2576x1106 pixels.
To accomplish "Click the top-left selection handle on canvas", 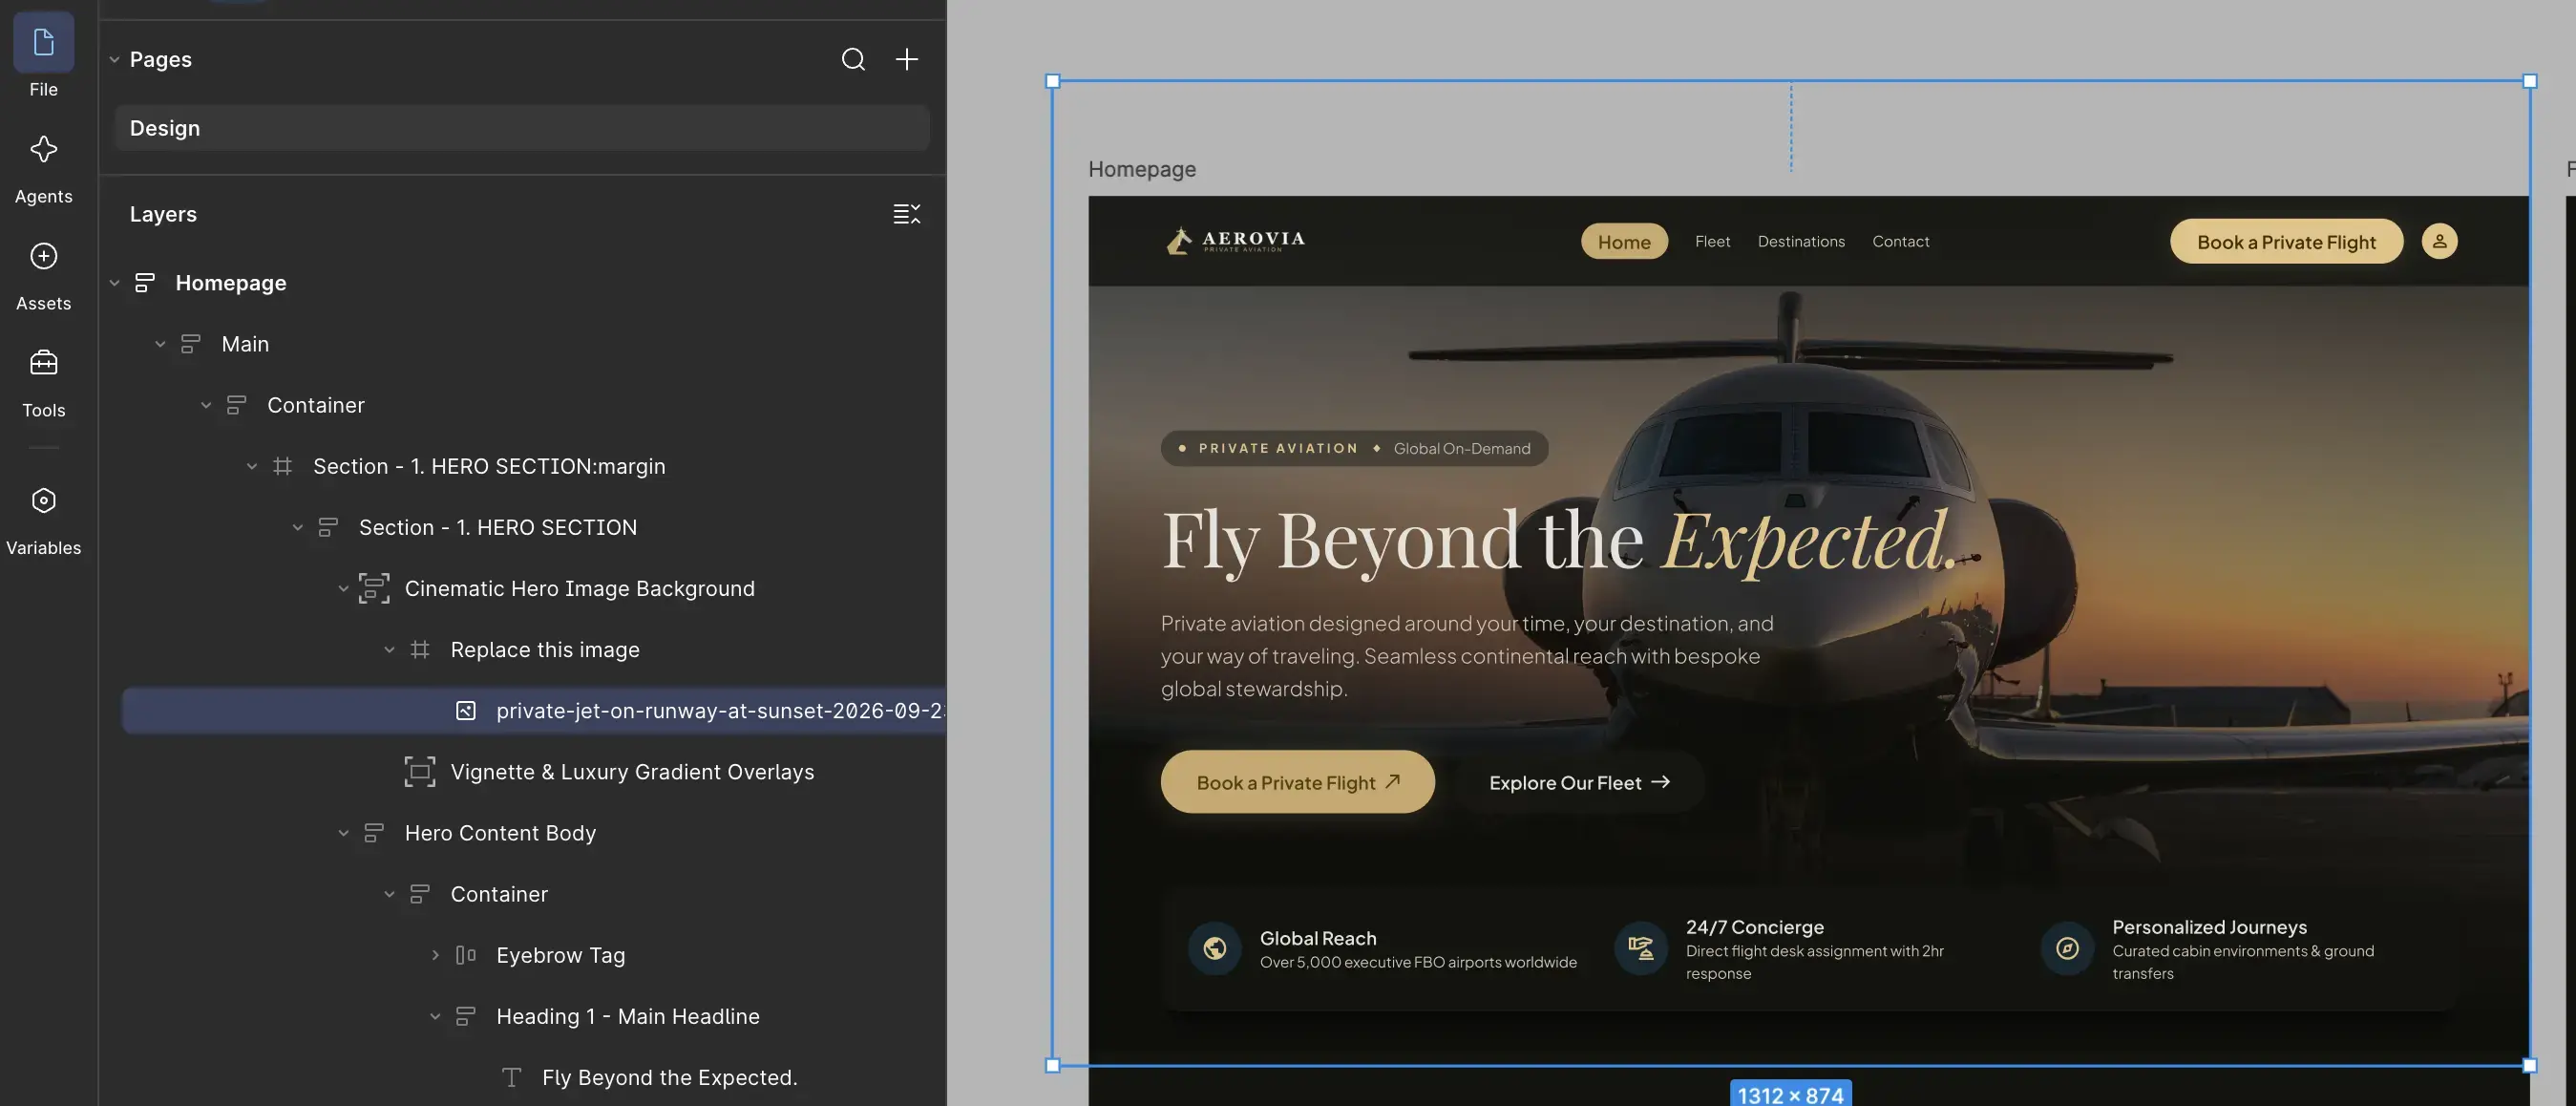I will pos(1052,81).
